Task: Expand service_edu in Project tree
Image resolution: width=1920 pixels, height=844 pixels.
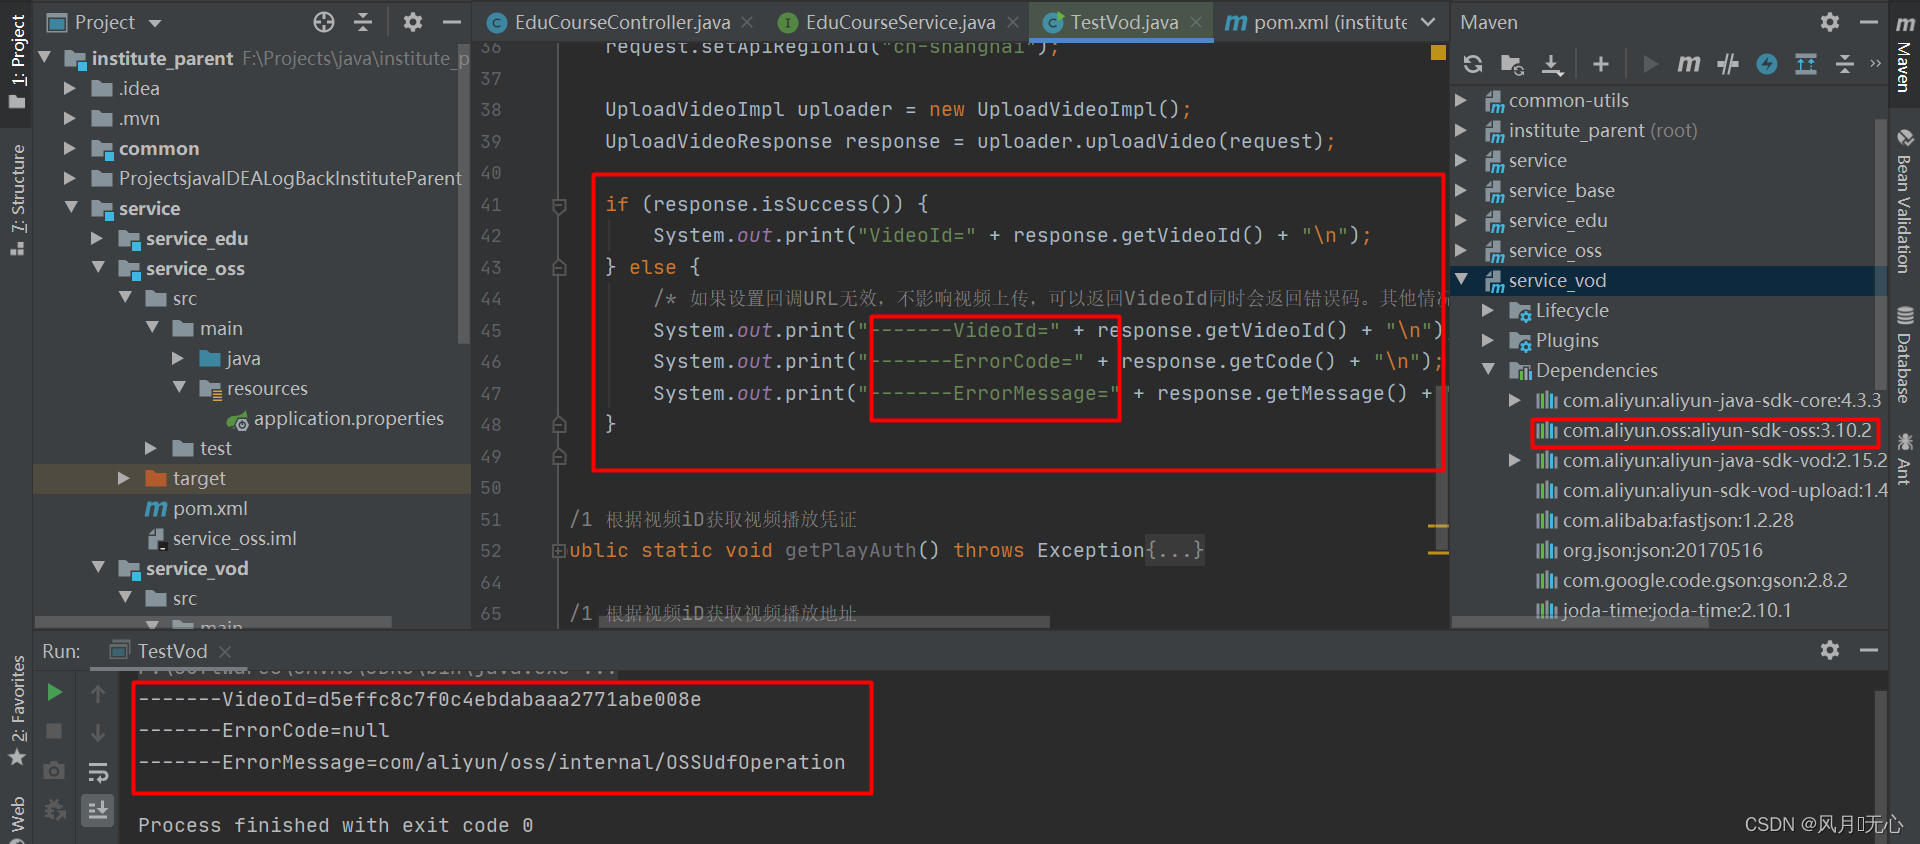Action: tap(97, 238)
